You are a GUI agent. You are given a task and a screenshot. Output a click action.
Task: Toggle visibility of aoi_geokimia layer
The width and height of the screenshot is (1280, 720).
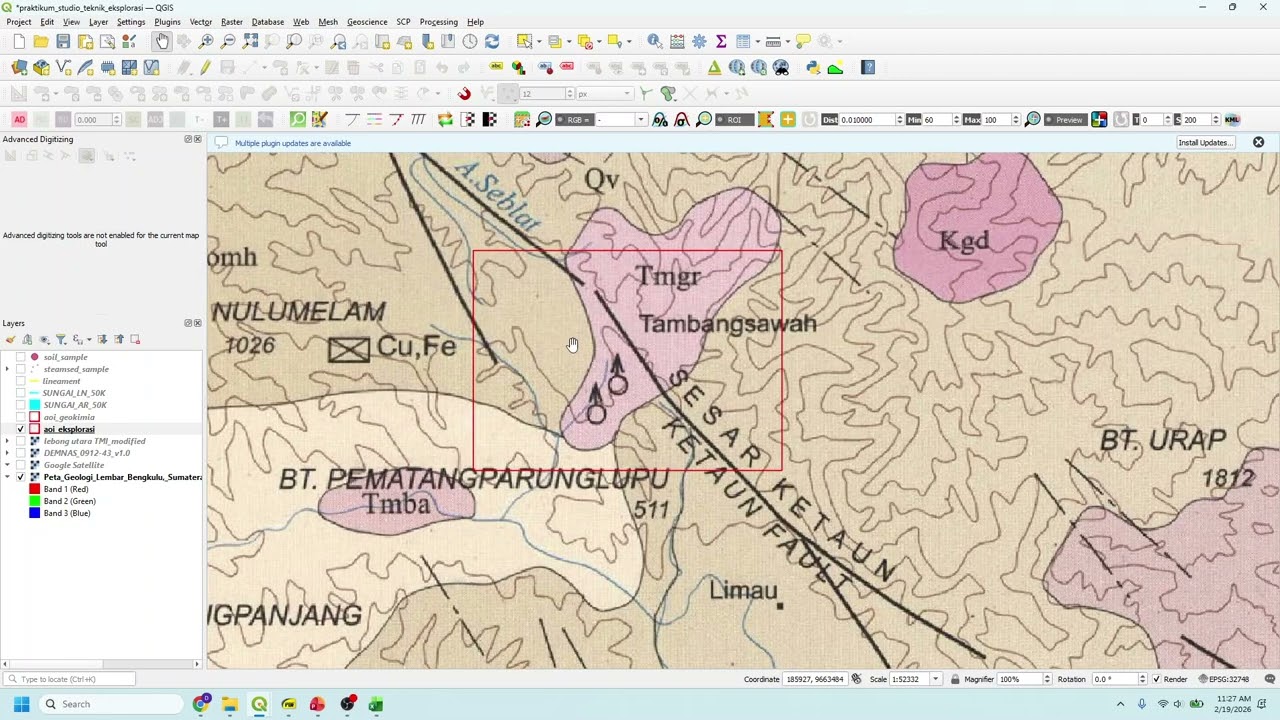pyautogui.click(x=21, y=417)
